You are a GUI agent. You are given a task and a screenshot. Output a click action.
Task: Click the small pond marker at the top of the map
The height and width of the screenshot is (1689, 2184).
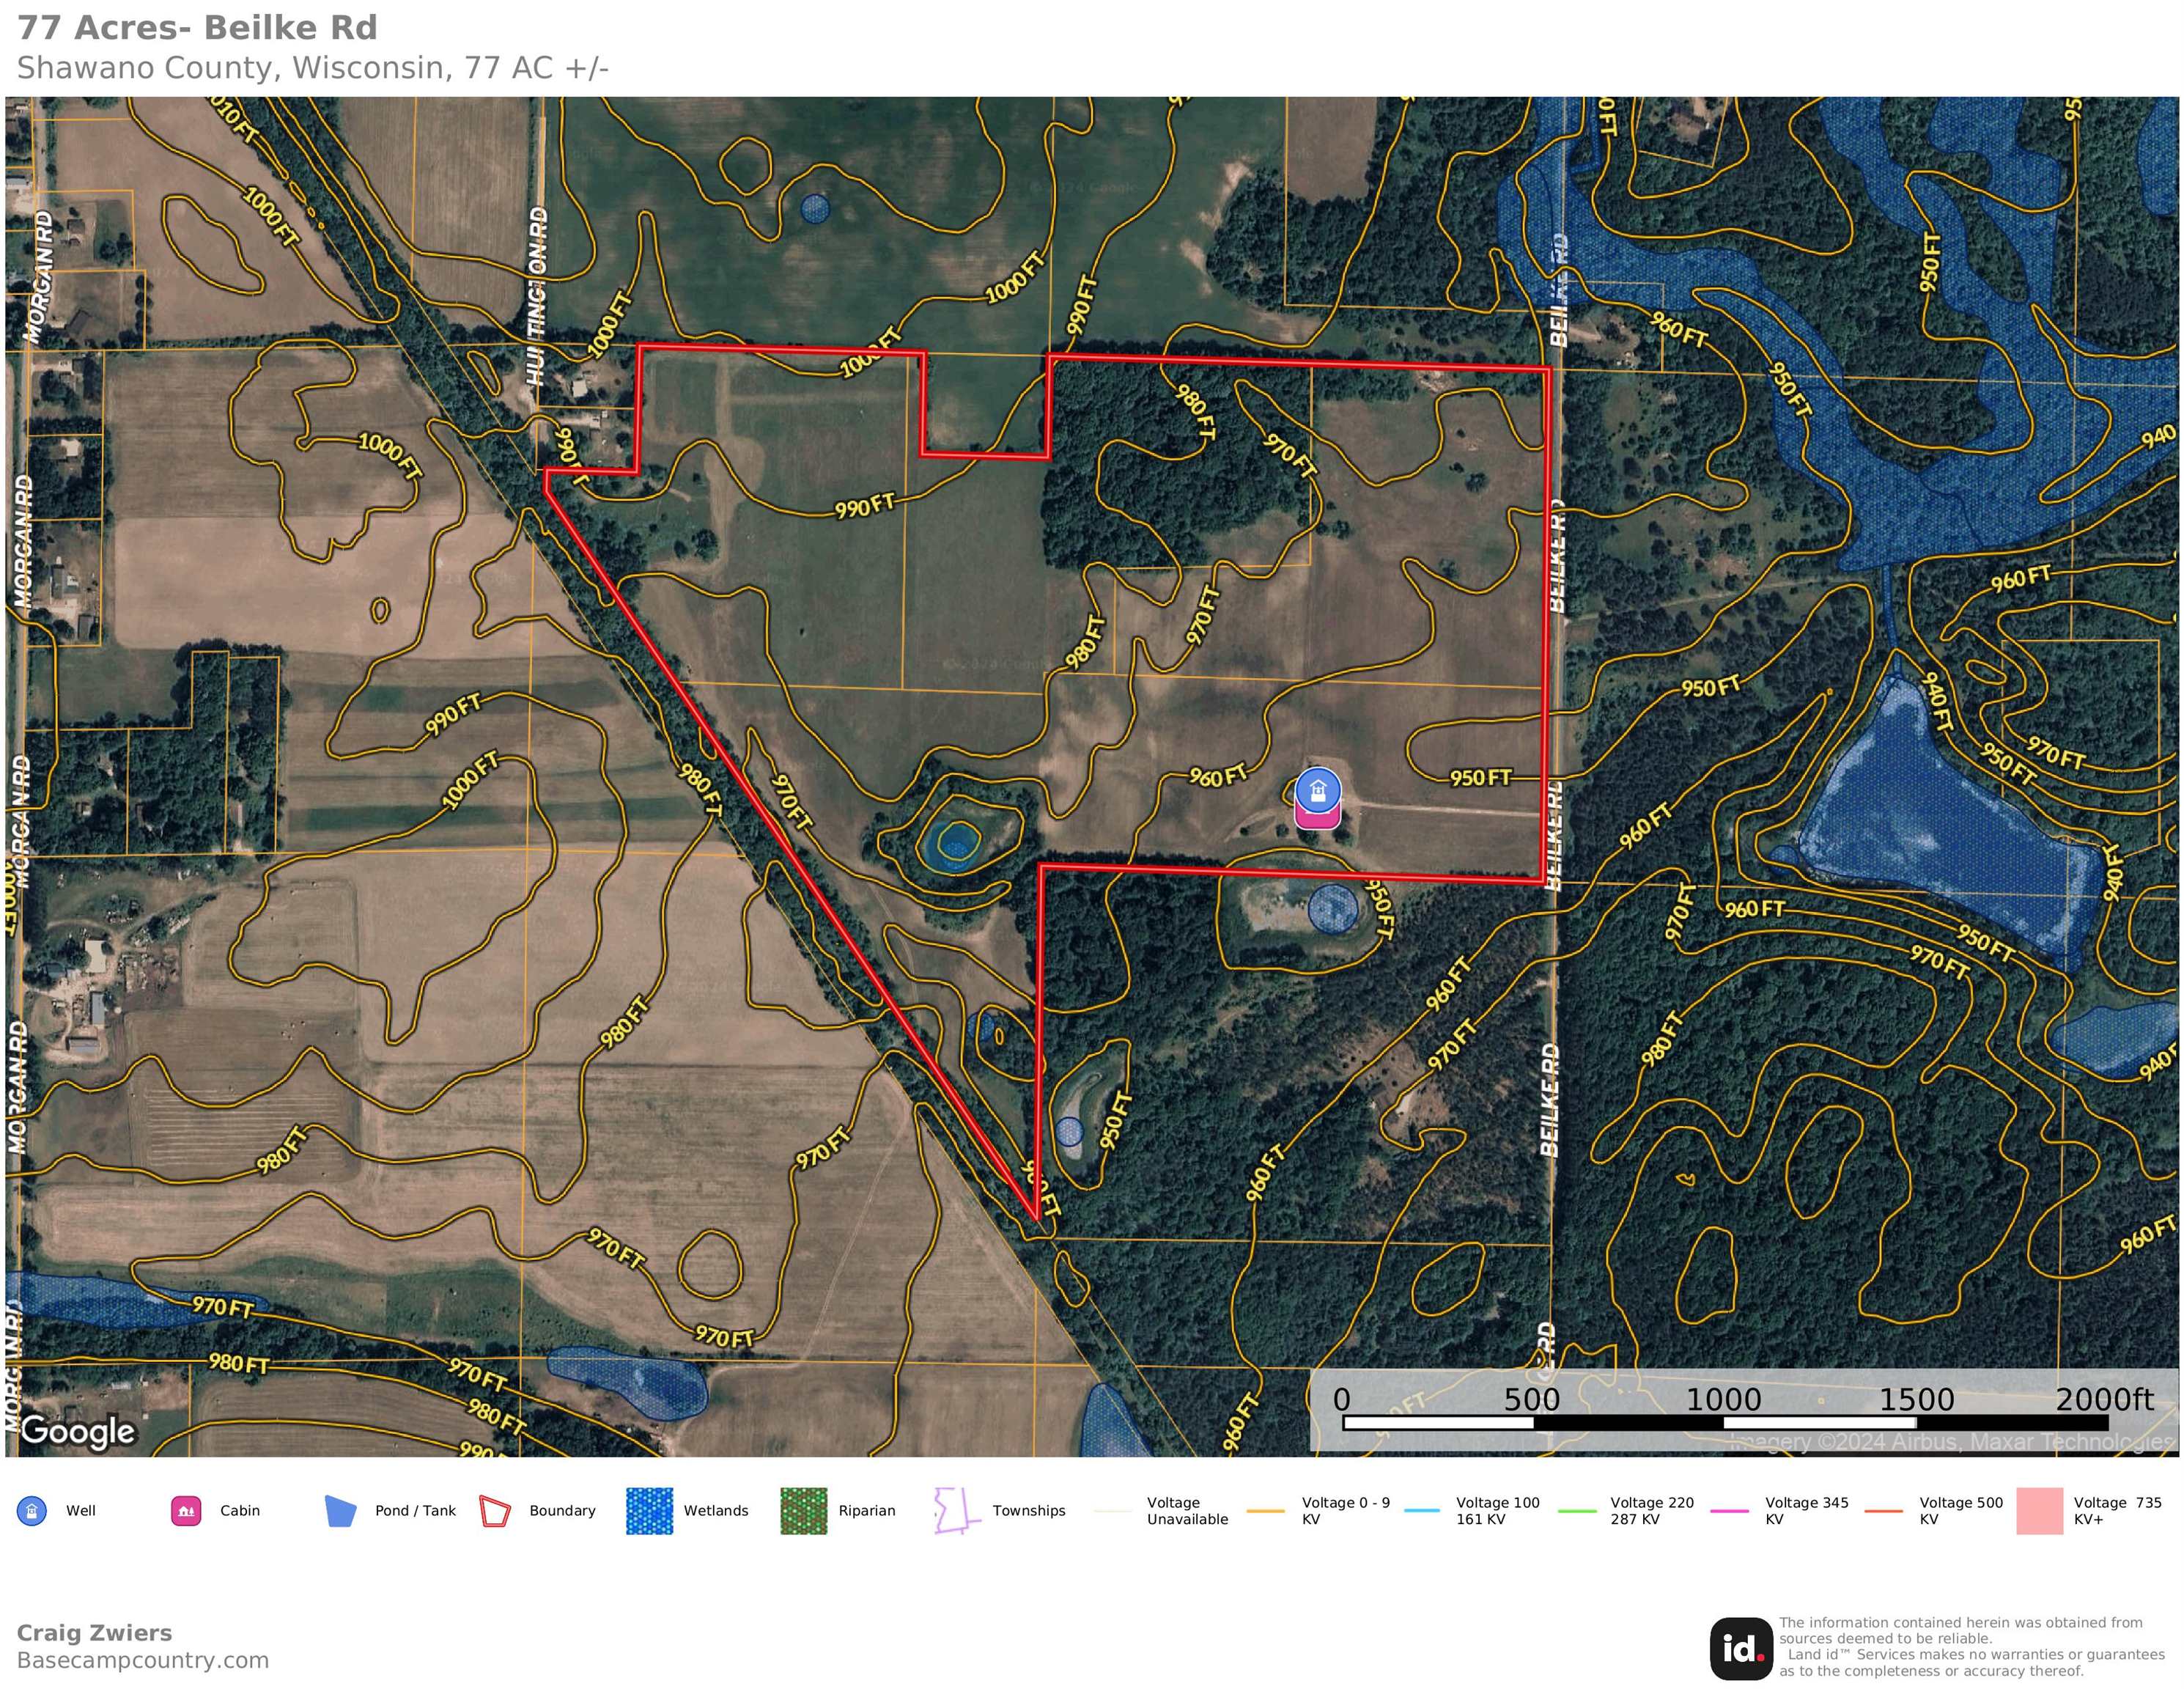coord(815,208)
